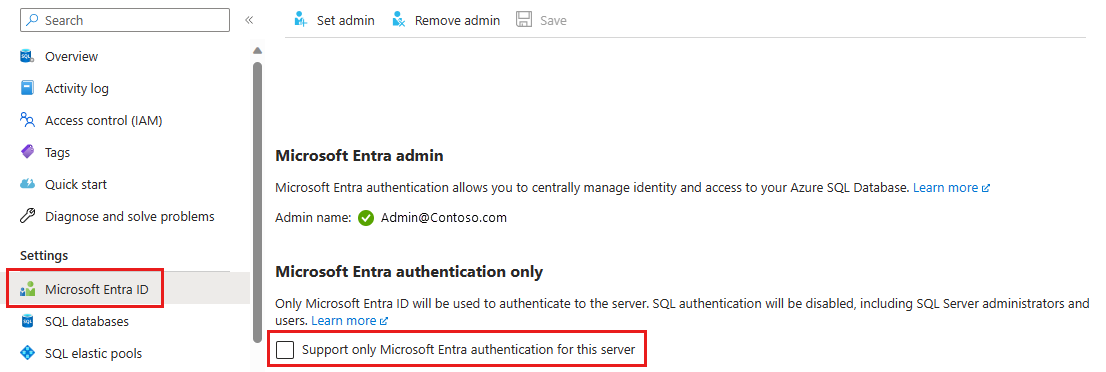Collapse the sidebar with double chevron

pos(249,20)
